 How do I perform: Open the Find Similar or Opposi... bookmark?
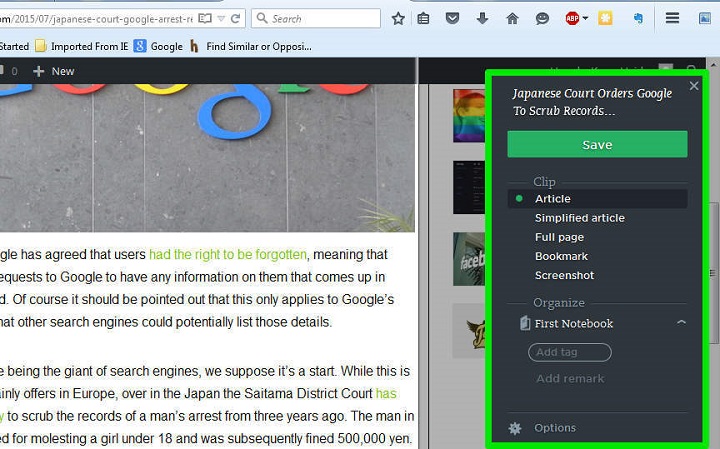pyautogui.click(x=251, y=46)
